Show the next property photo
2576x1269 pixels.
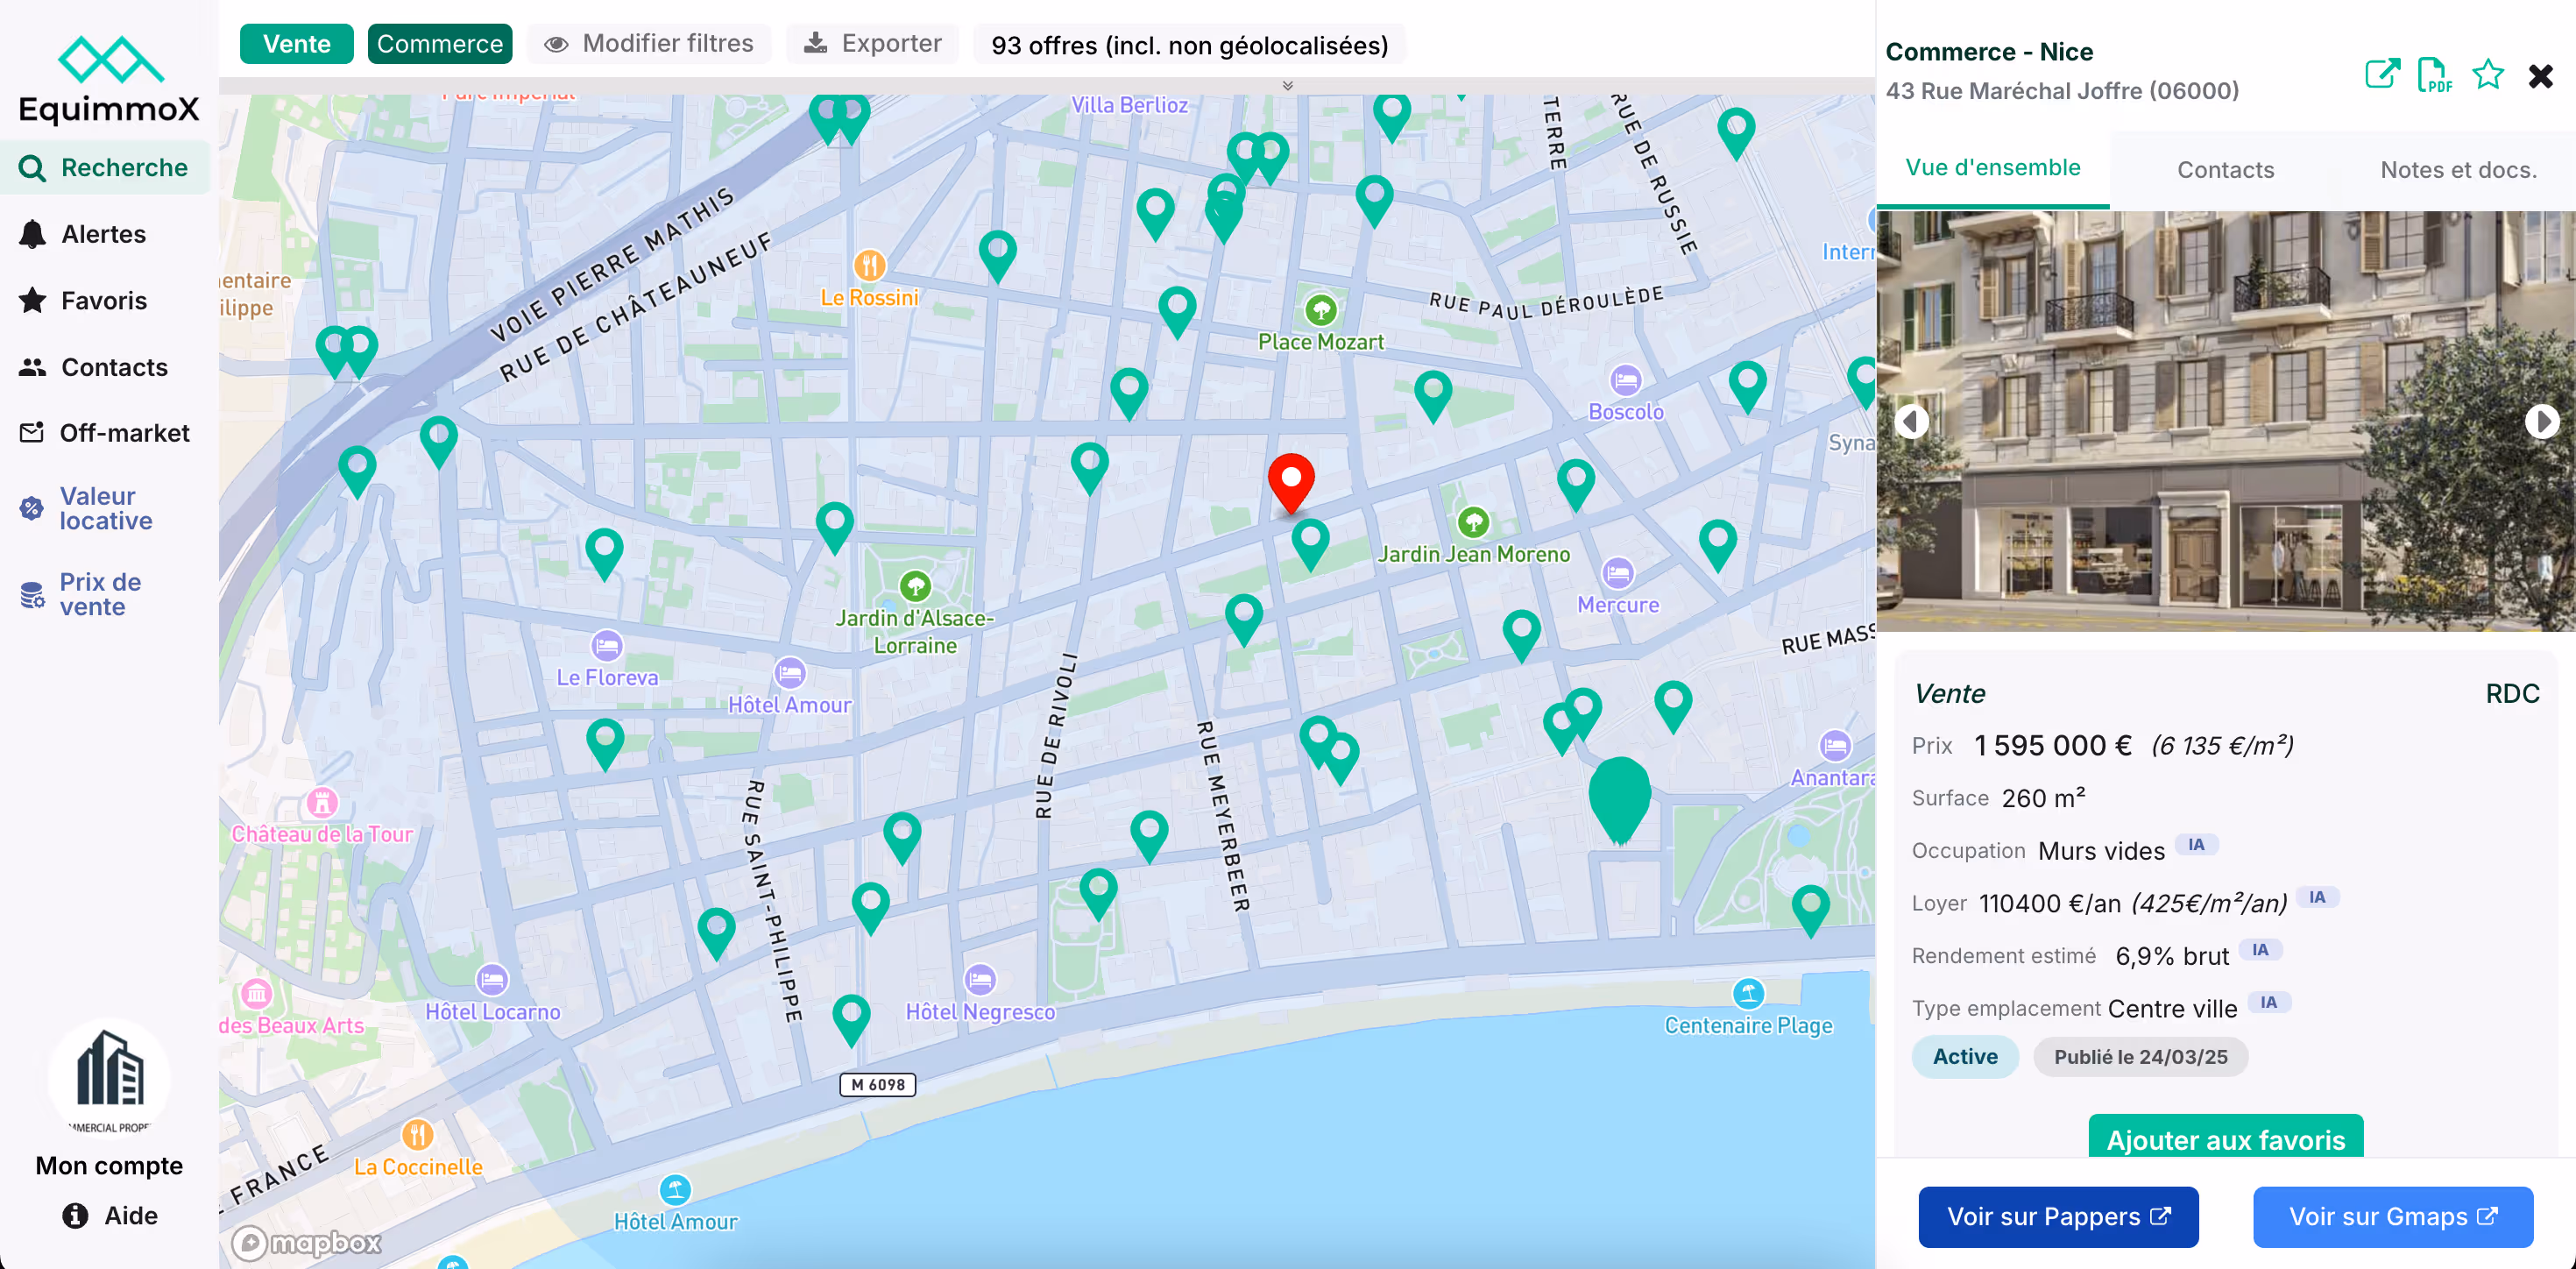2541,421
